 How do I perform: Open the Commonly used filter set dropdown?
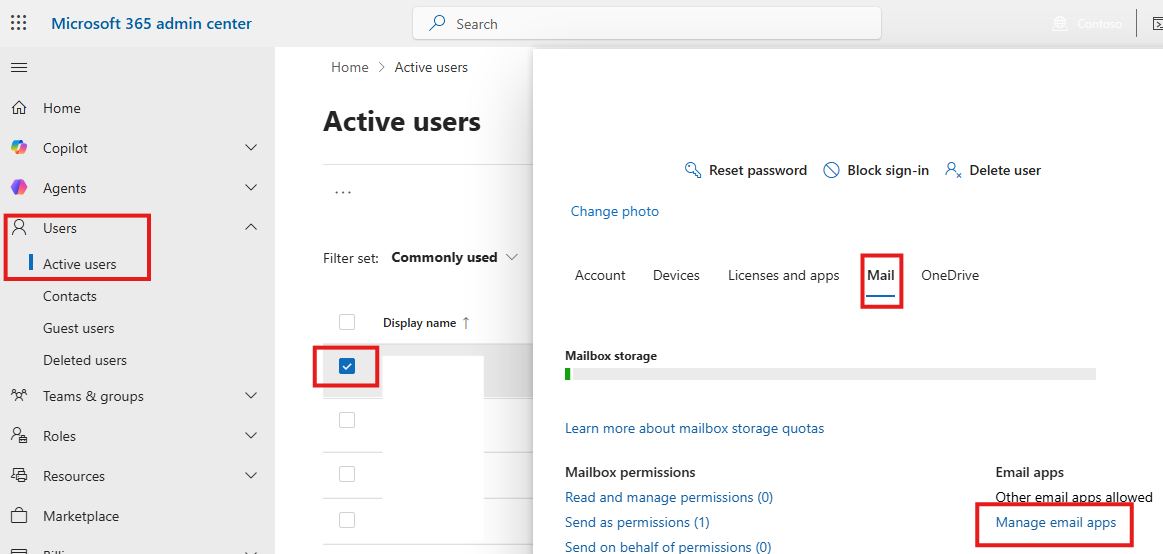click(x=455, y=257)
